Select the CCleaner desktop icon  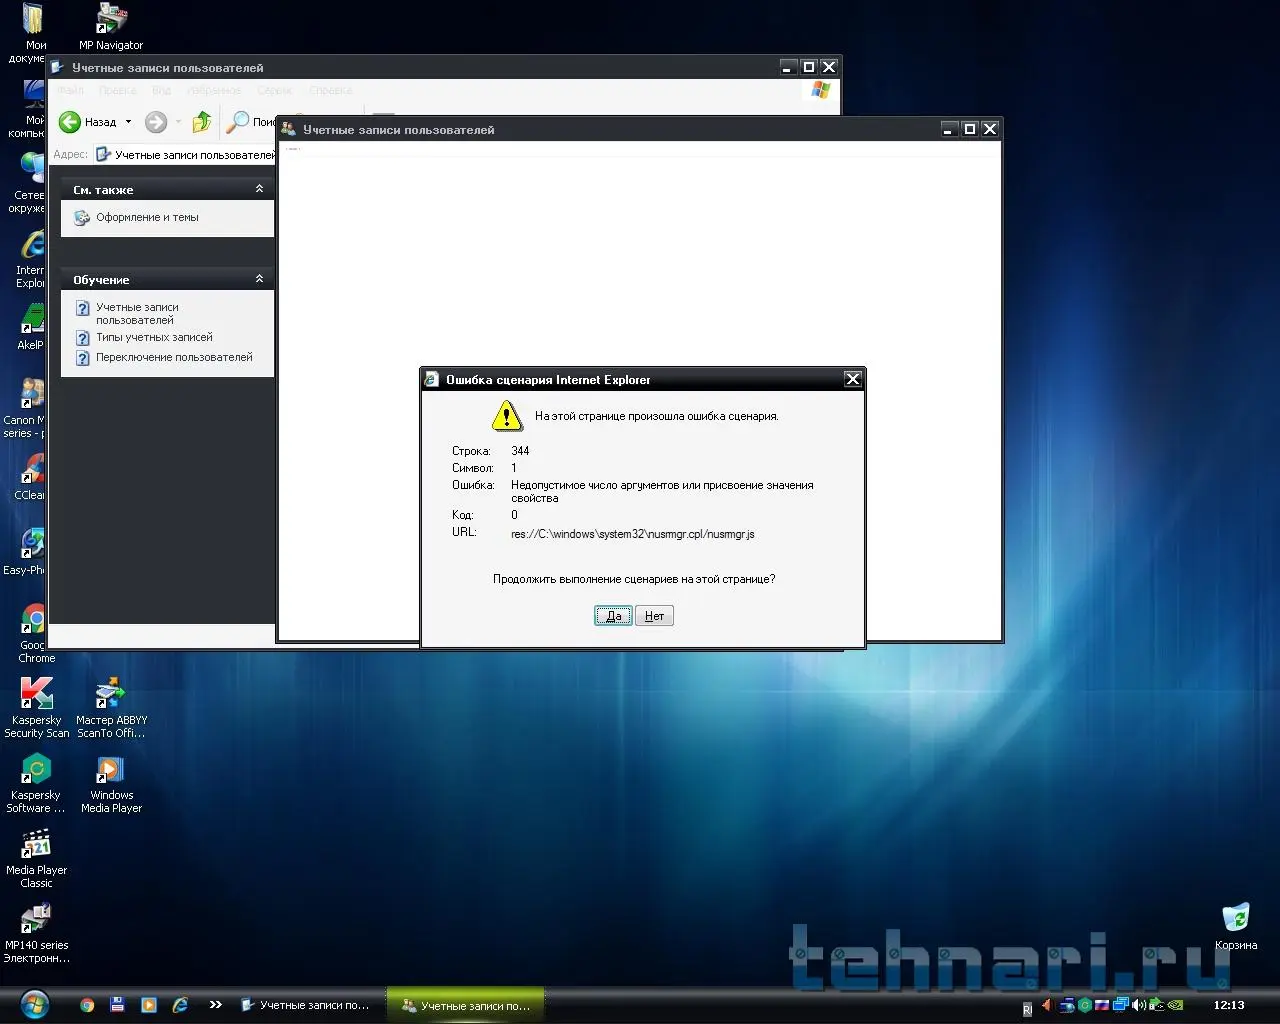[x=30, y=477]
